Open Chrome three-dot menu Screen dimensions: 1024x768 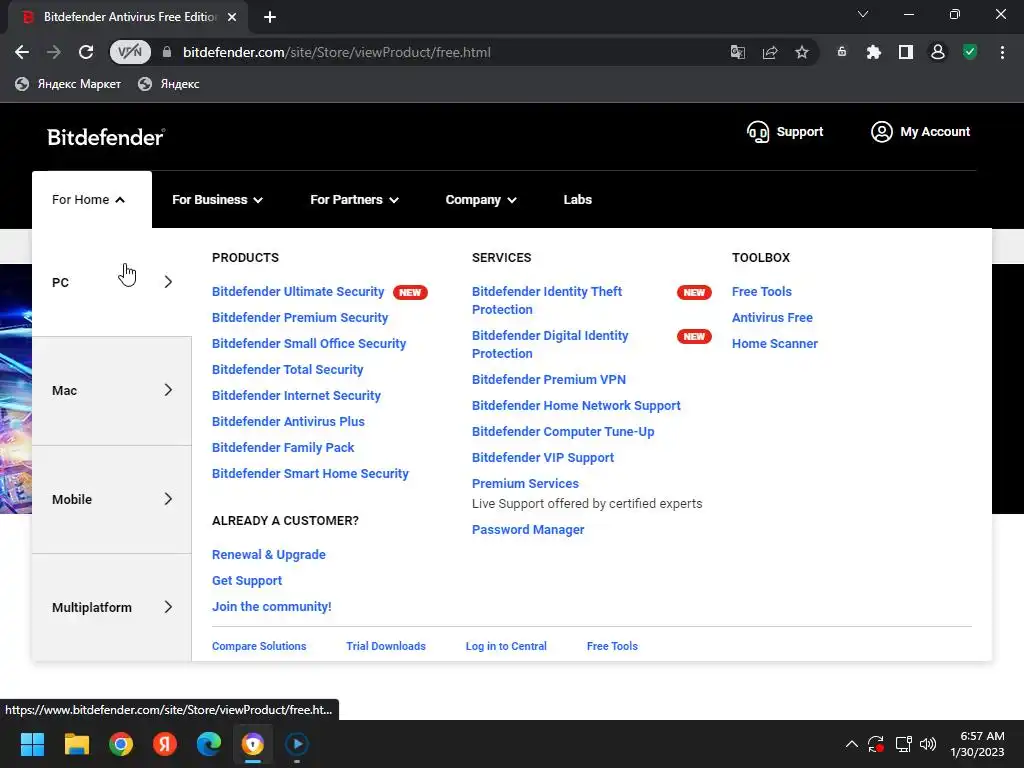pyautogui.click(x=1002, y=52)
